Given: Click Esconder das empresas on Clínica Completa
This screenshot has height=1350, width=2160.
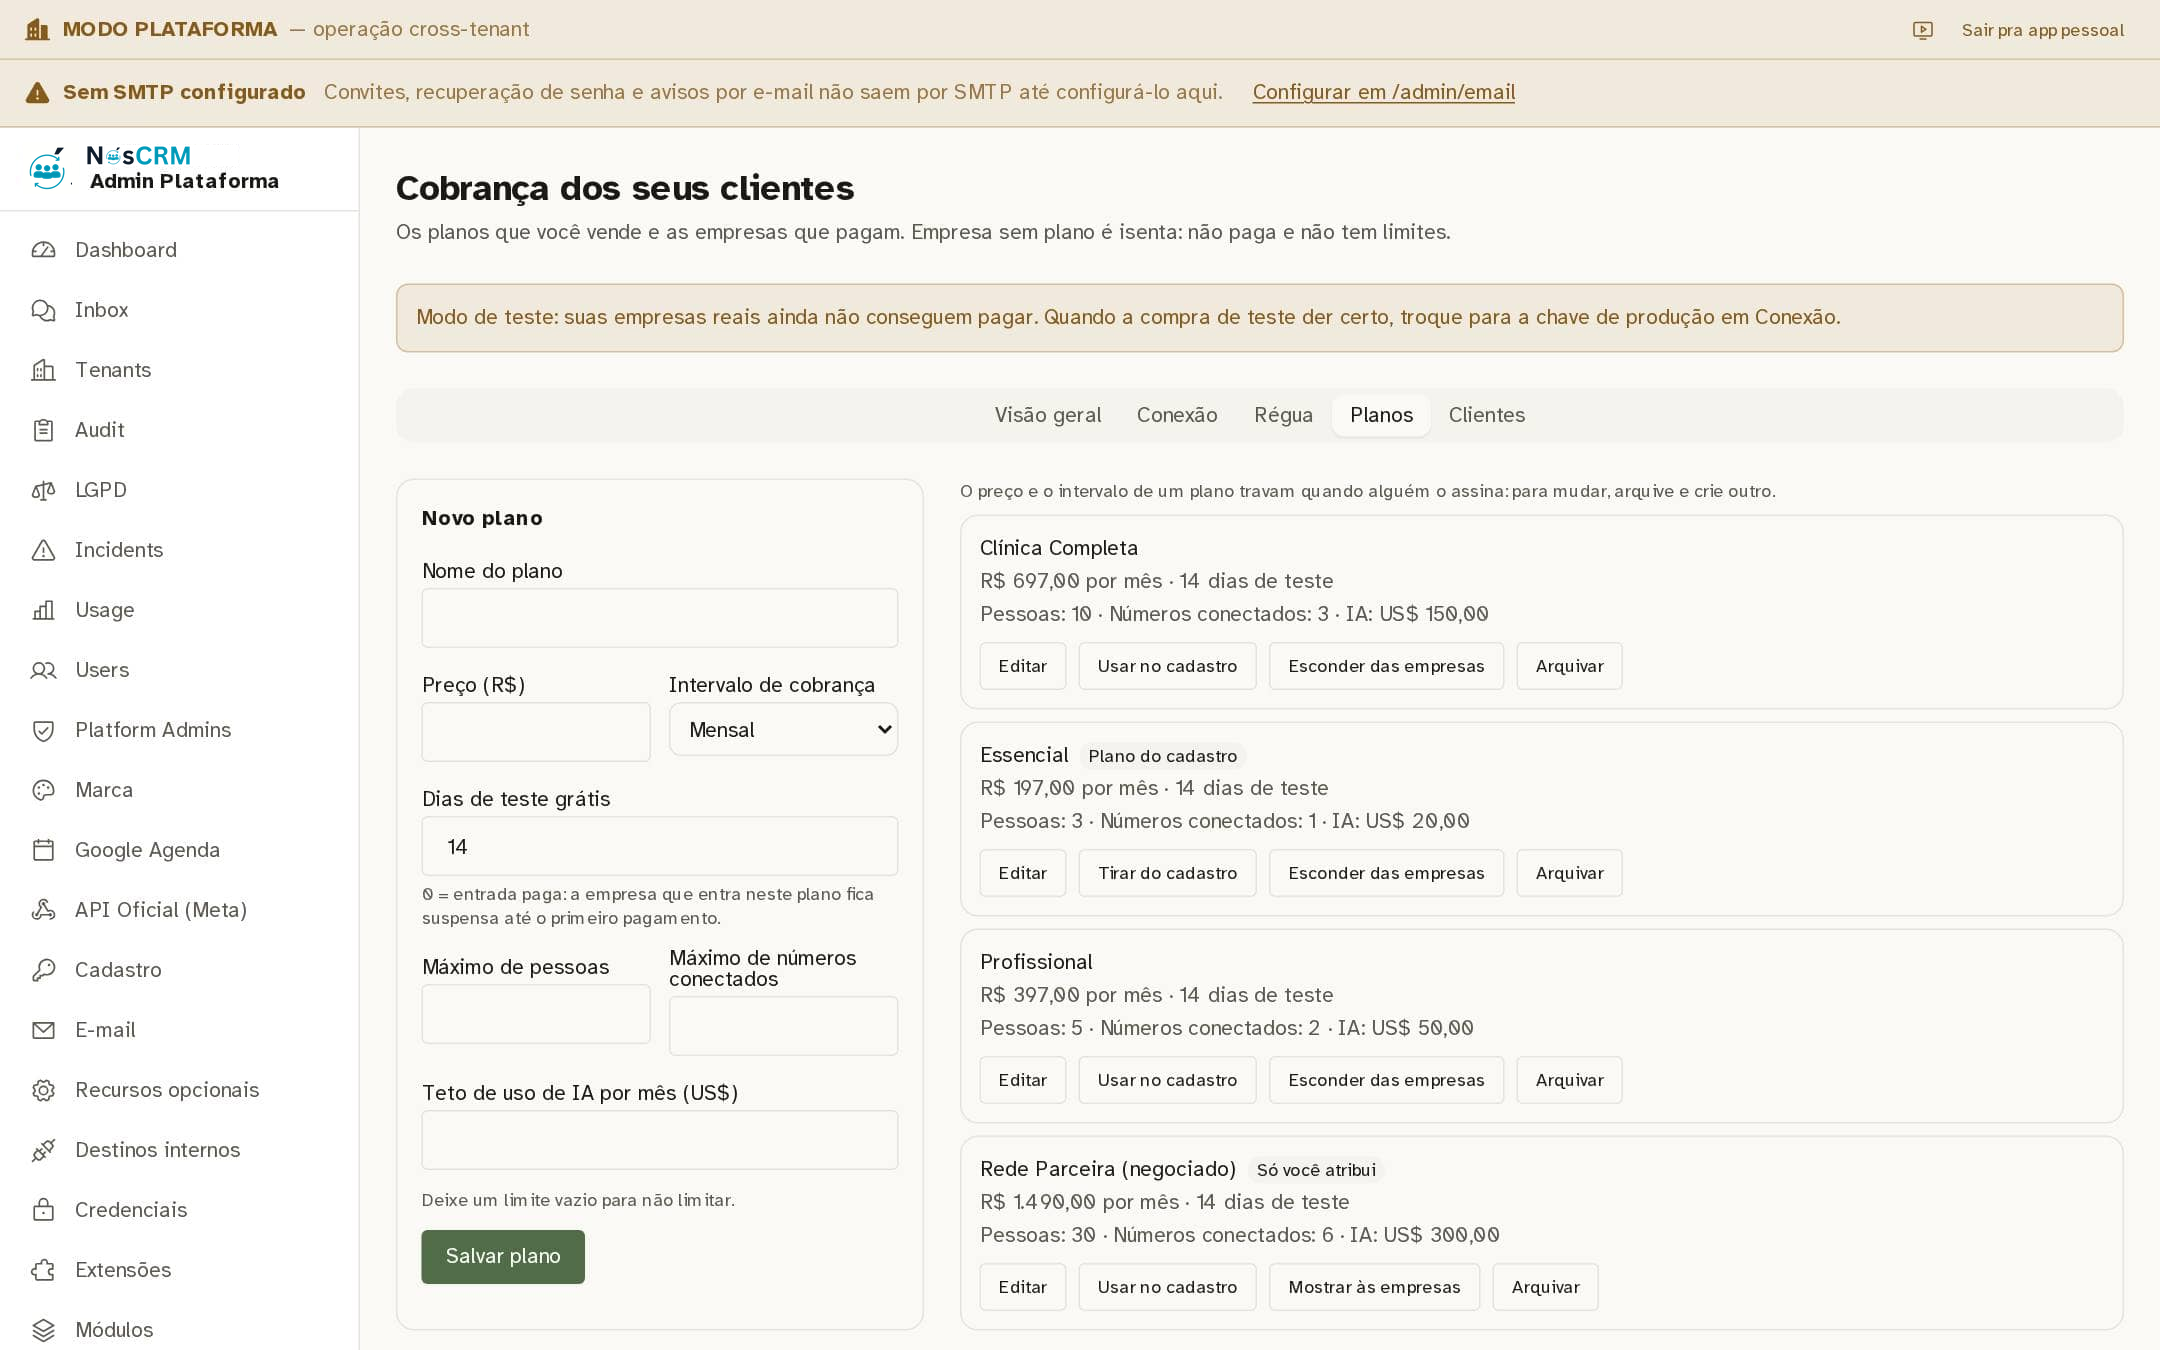Looking at the screenshot, I should (x=1386, y=666).
